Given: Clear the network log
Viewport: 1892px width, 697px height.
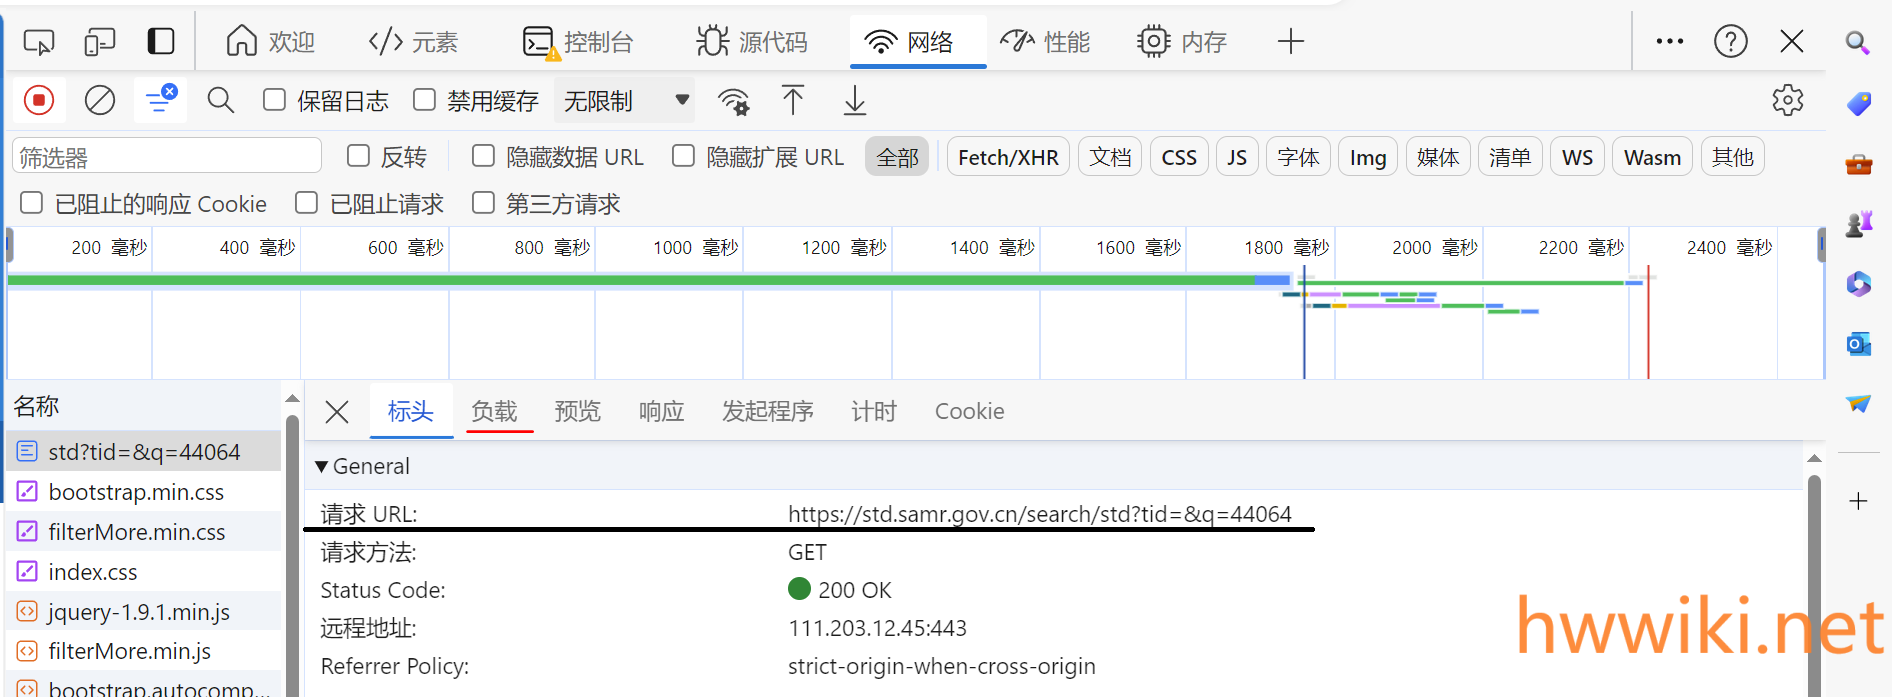Looking at the screenshot, I should pyautogui.click(x=99, y=100).
